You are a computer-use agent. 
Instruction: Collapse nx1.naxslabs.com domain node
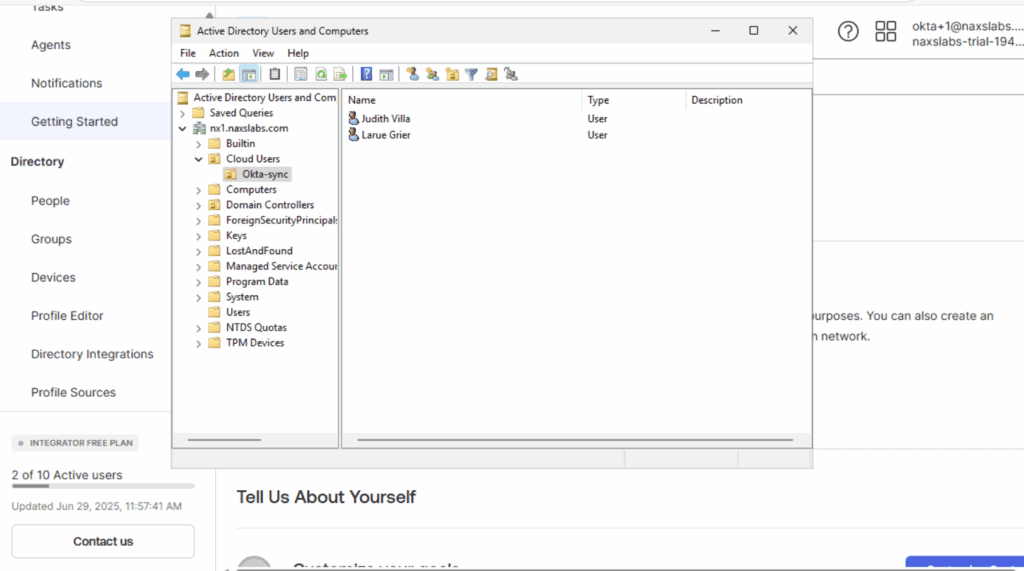pyautogui.click(x=183, y=129)
